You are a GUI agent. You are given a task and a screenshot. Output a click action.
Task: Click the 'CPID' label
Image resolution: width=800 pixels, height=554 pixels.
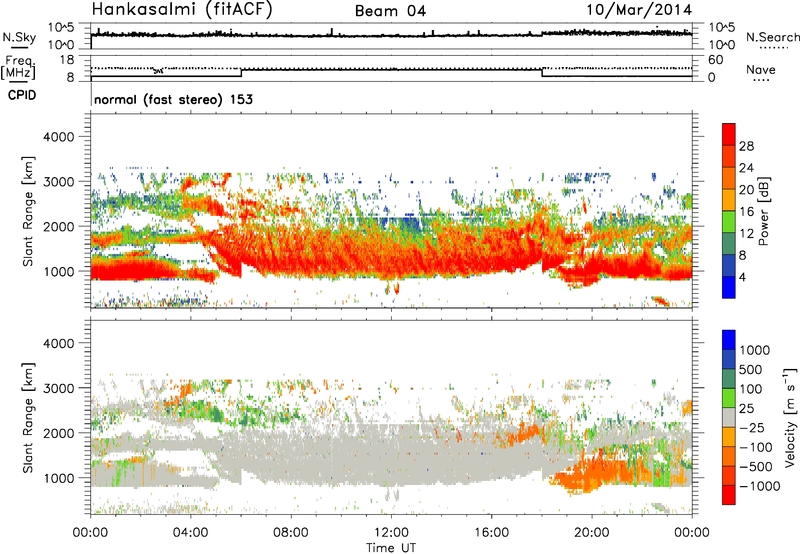22,95
